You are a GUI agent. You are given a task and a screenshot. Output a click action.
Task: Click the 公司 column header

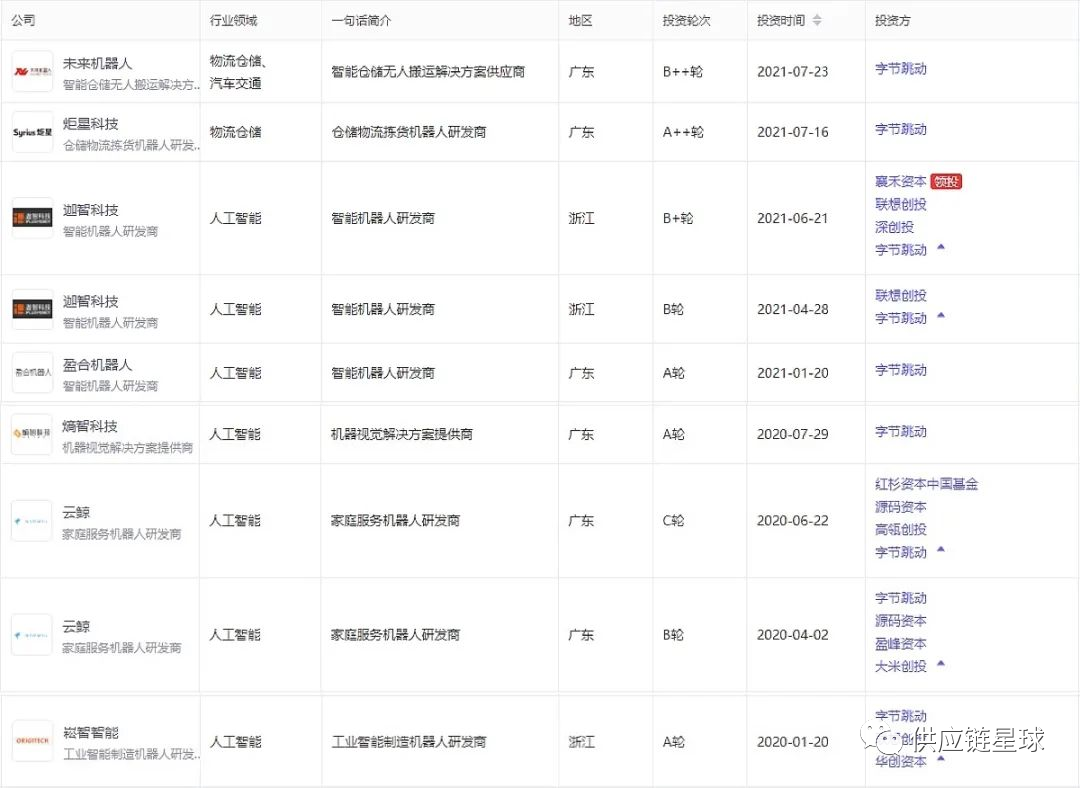(x=23, y=20)
